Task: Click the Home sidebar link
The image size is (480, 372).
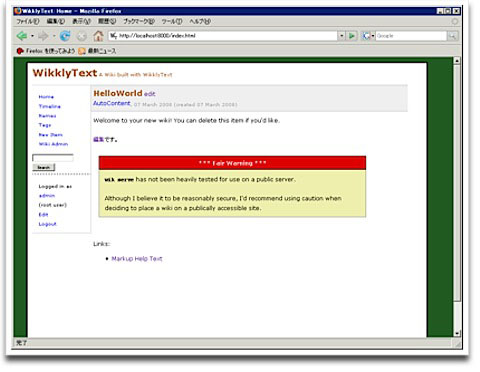Action: point(46,97)
